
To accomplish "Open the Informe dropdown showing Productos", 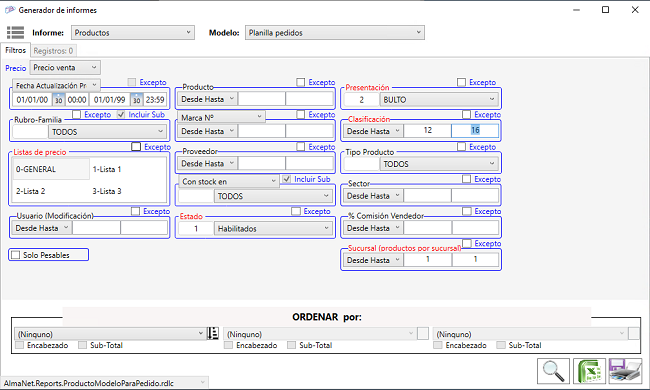I will coord(133,32).
